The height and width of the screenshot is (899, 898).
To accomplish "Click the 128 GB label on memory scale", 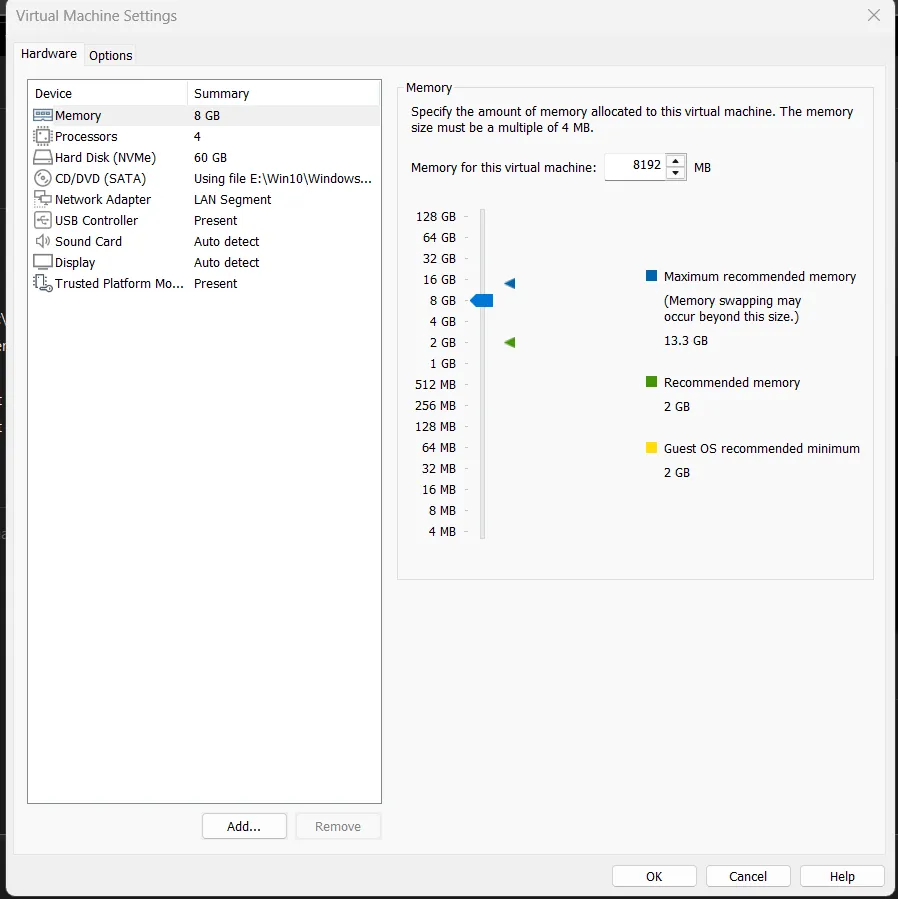I will tap(436, 217).
